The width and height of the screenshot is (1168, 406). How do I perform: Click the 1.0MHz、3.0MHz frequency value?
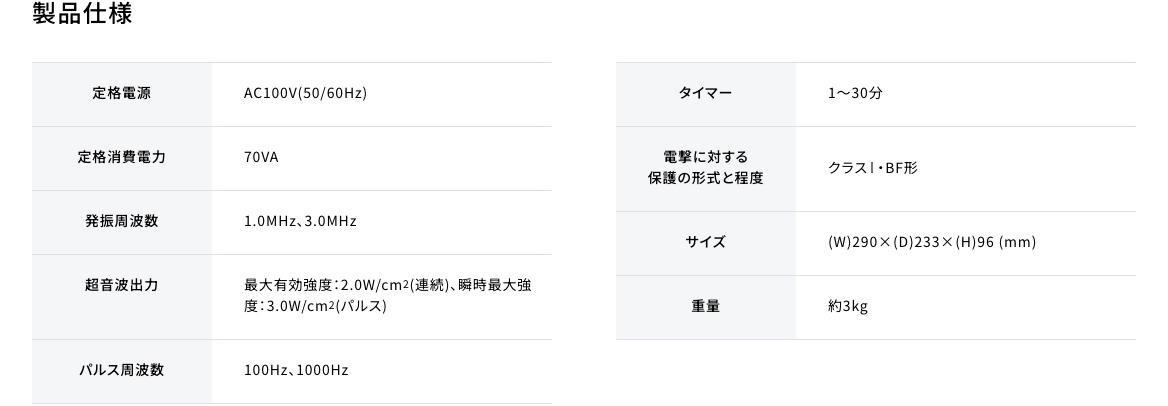[x=300, y=222]
